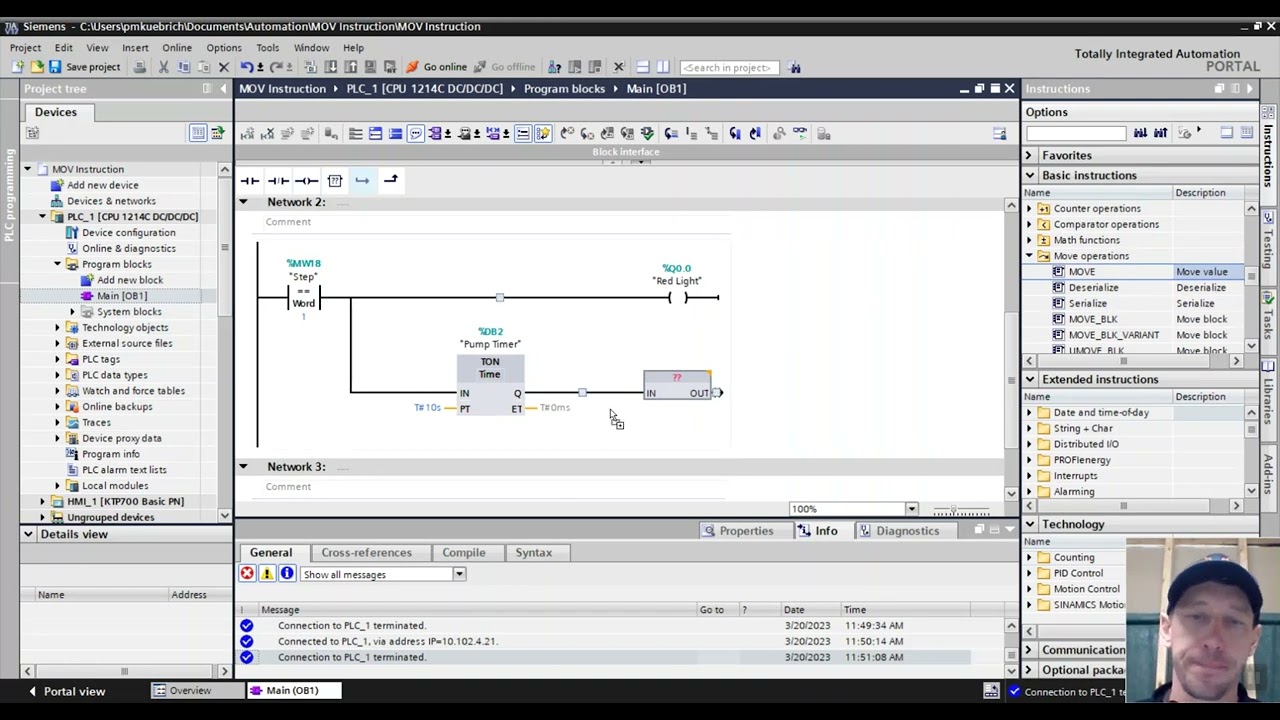Click the Paste icon in toolbar

203,67
